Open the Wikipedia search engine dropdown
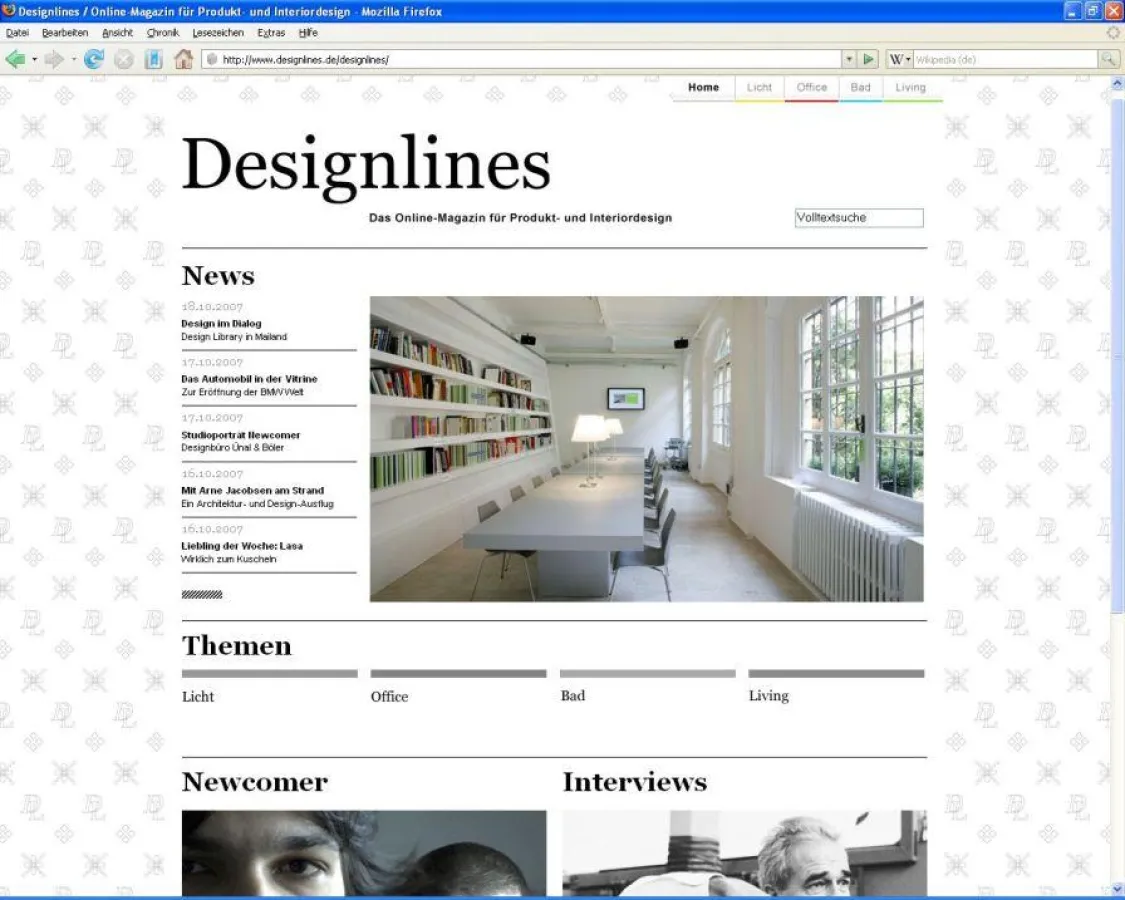 [900, 60]
